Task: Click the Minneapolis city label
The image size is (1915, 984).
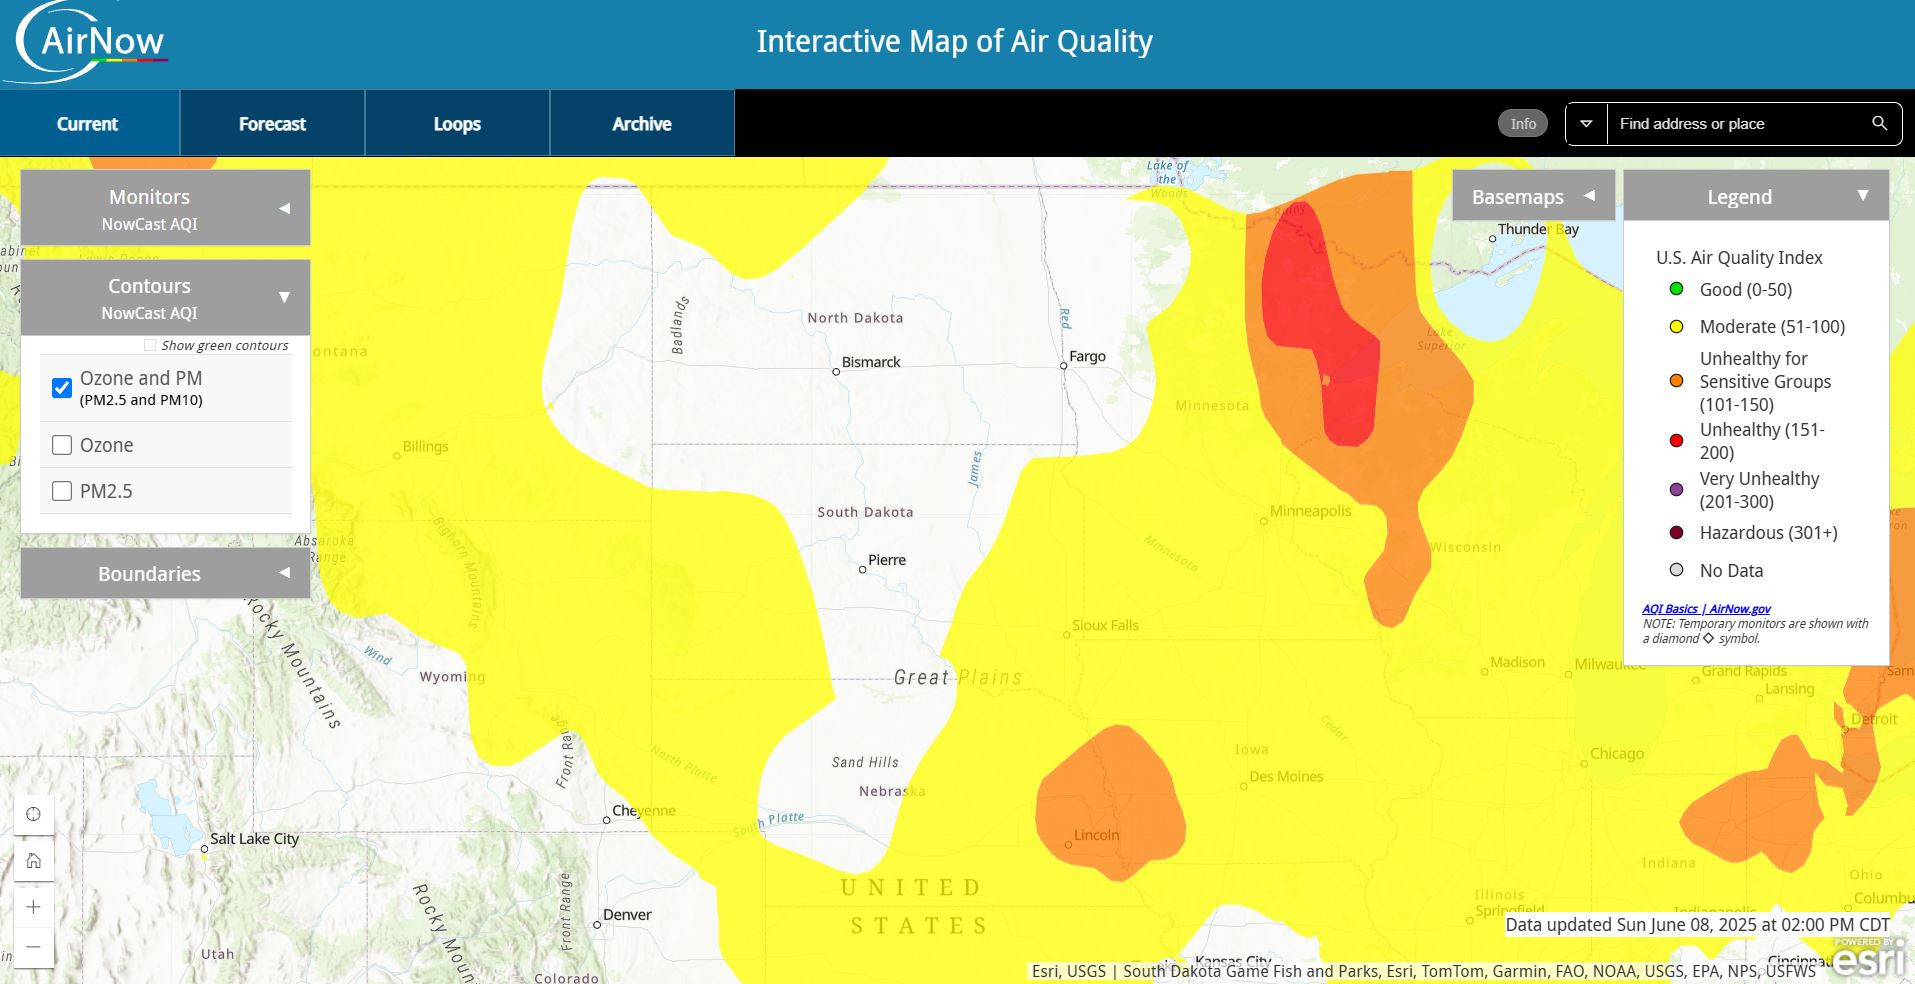Action: coord(1310,511)
